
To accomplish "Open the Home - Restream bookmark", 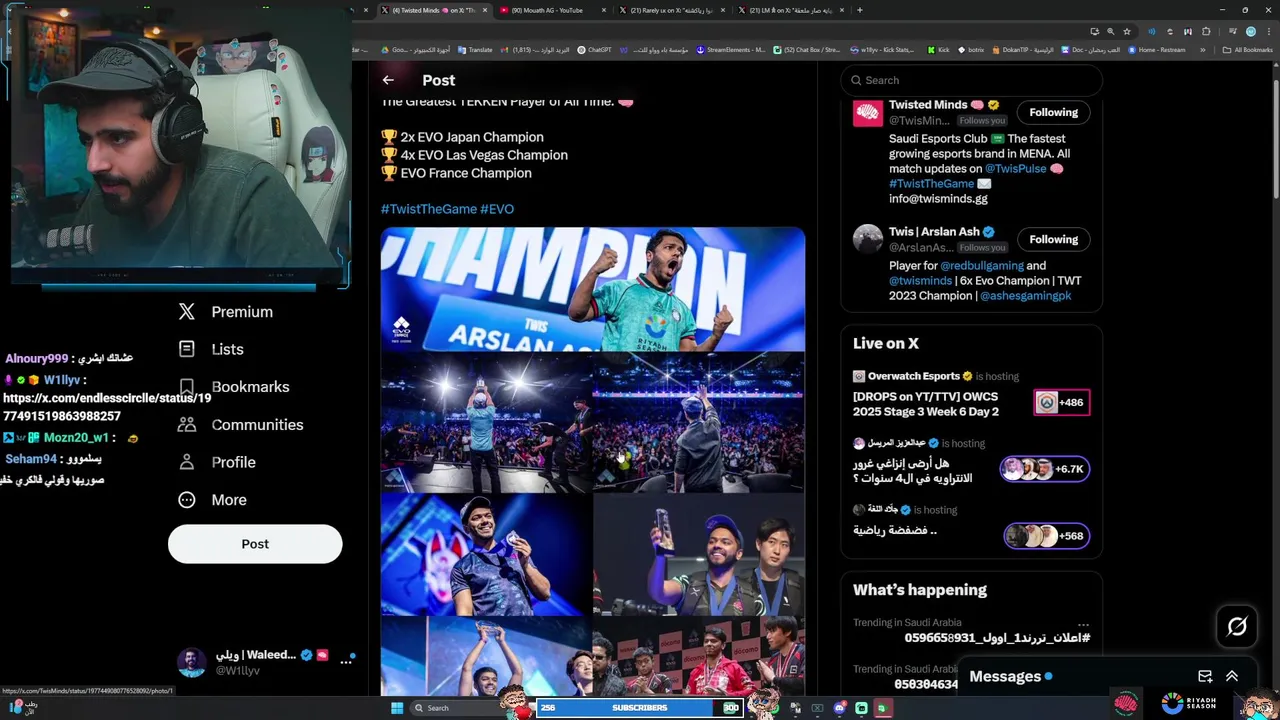I will (1155, 50).
